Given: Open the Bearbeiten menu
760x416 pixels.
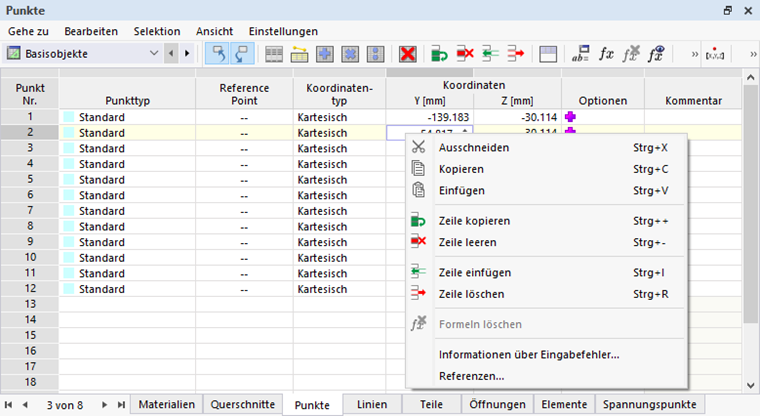Looking at the screenshot, I should [x=91, y=32].
